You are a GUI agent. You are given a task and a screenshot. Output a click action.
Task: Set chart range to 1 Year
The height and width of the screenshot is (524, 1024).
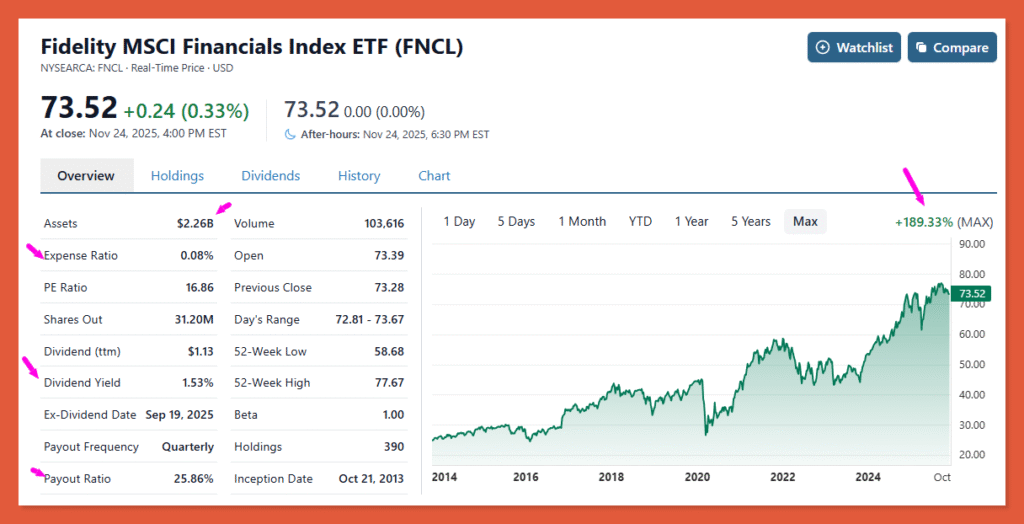[691, 221]
